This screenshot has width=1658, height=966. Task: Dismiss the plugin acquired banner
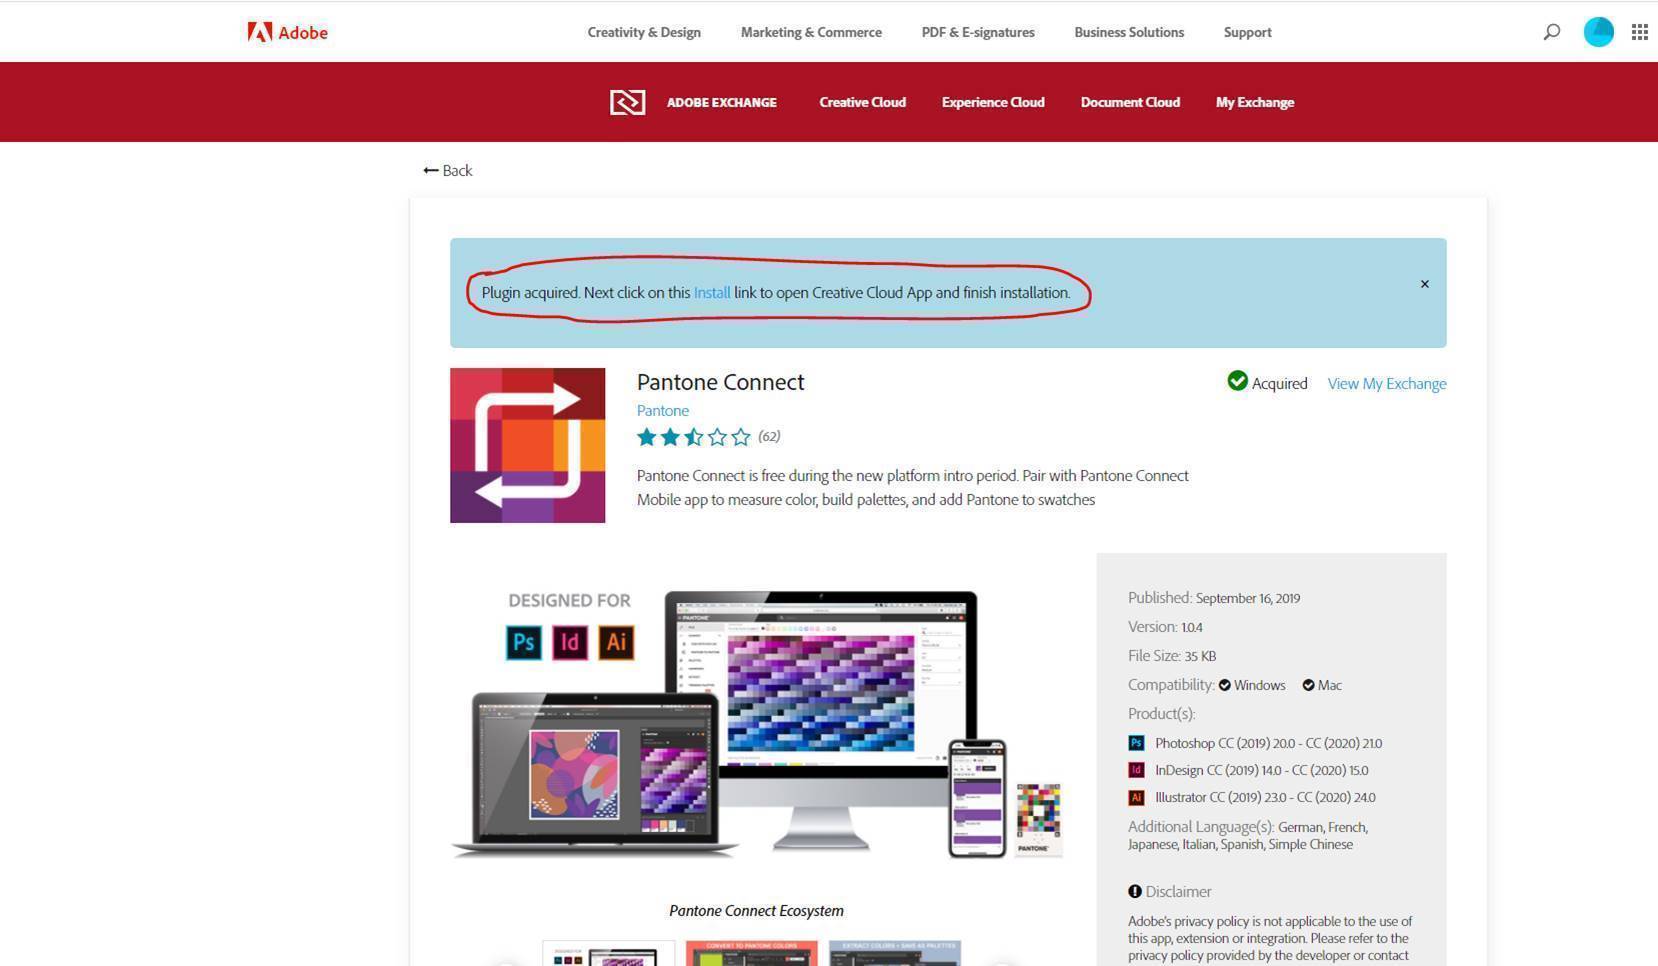[1424, 283]
